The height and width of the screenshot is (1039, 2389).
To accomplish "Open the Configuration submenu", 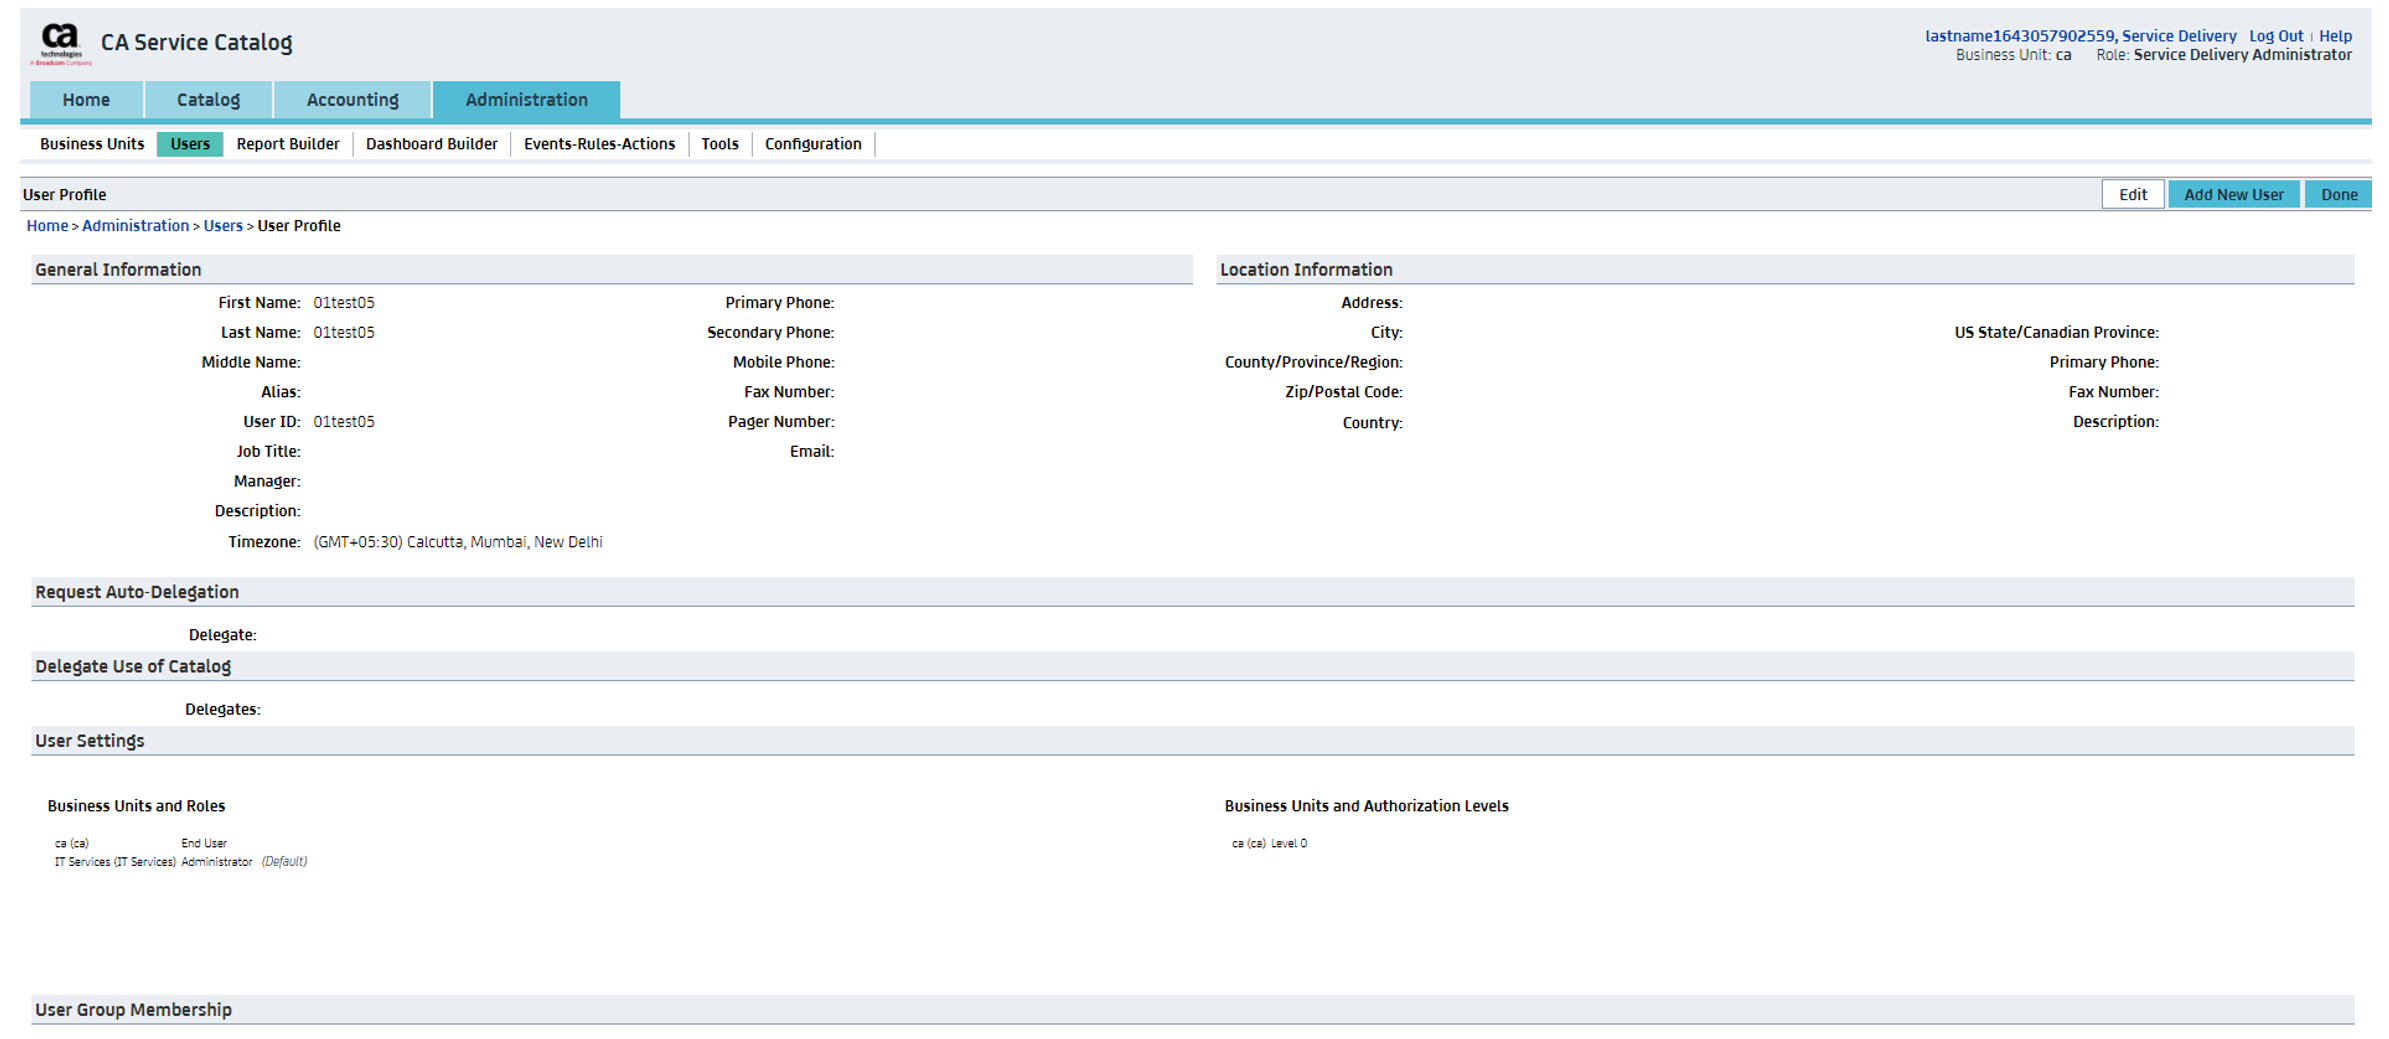I will [x=812, y=144].
